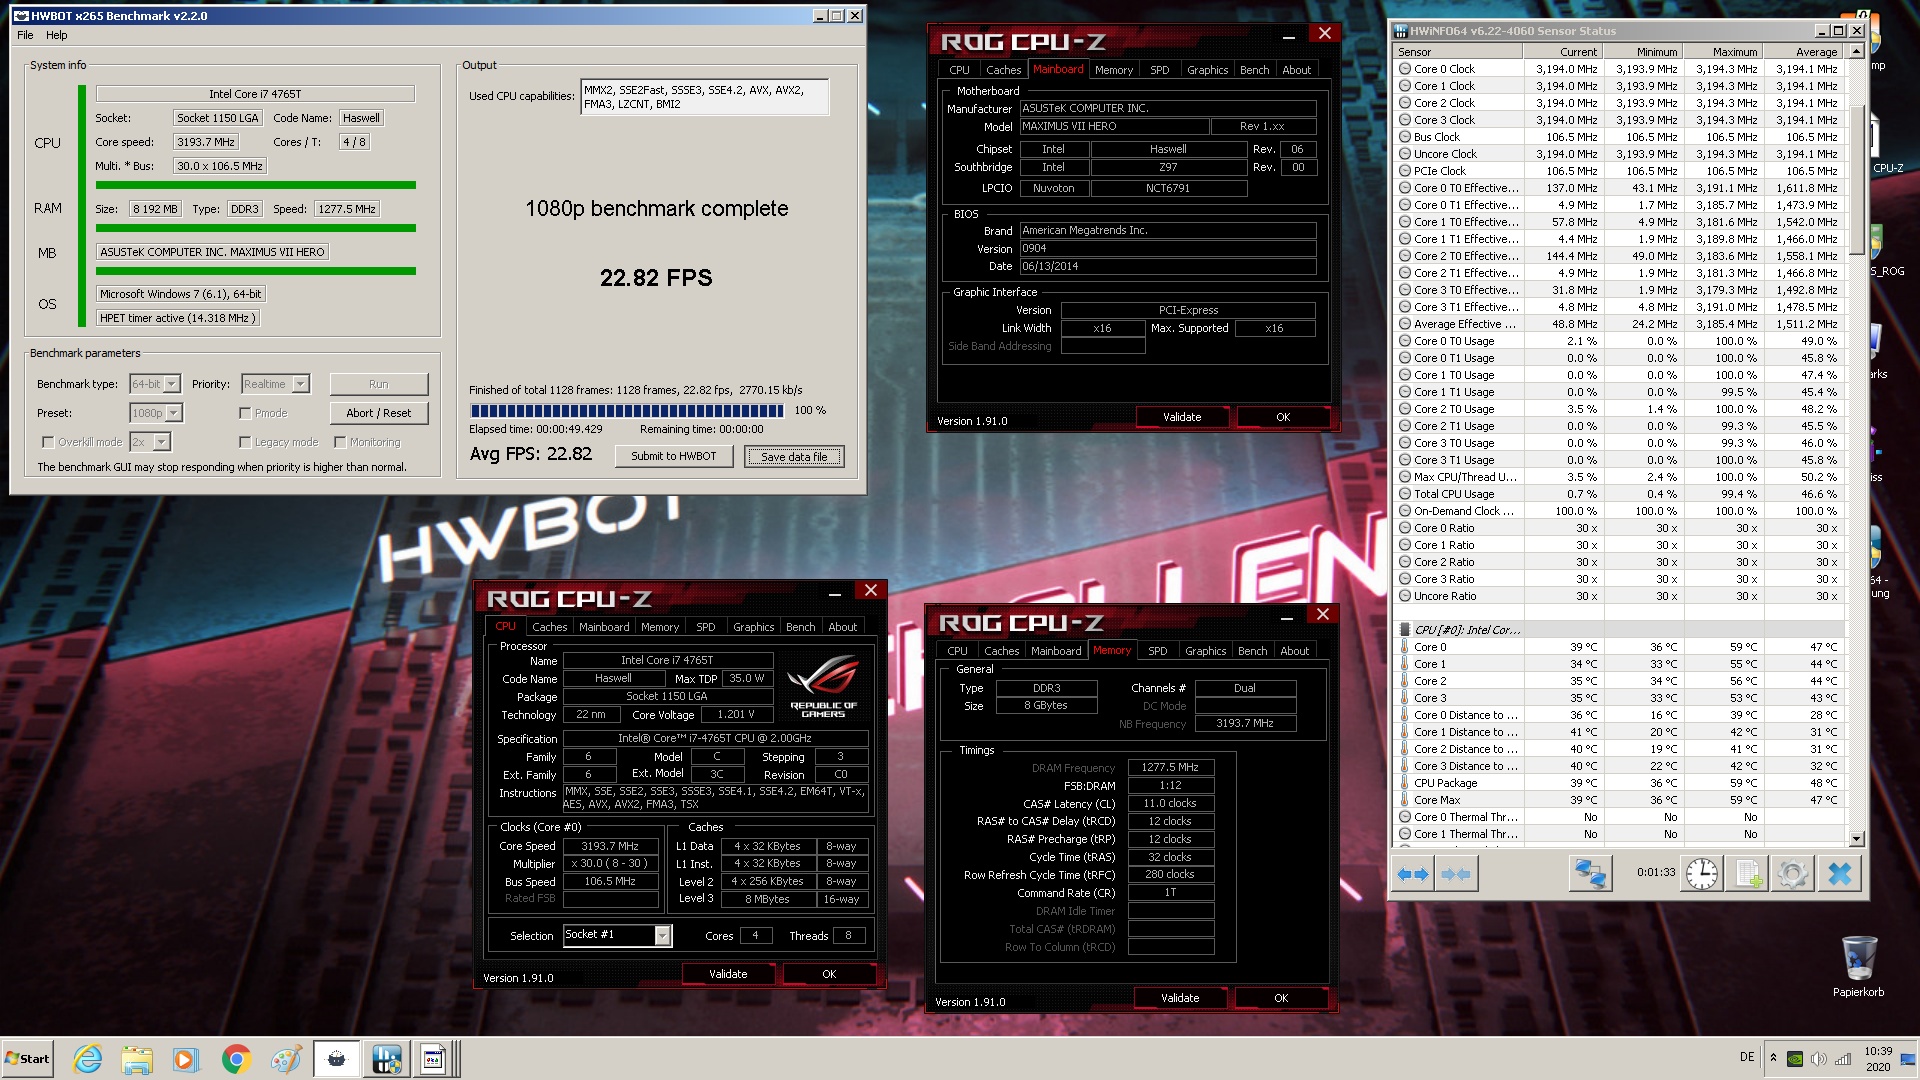Open Papierkorb recycle bin desktop icon

(1858, 966)
